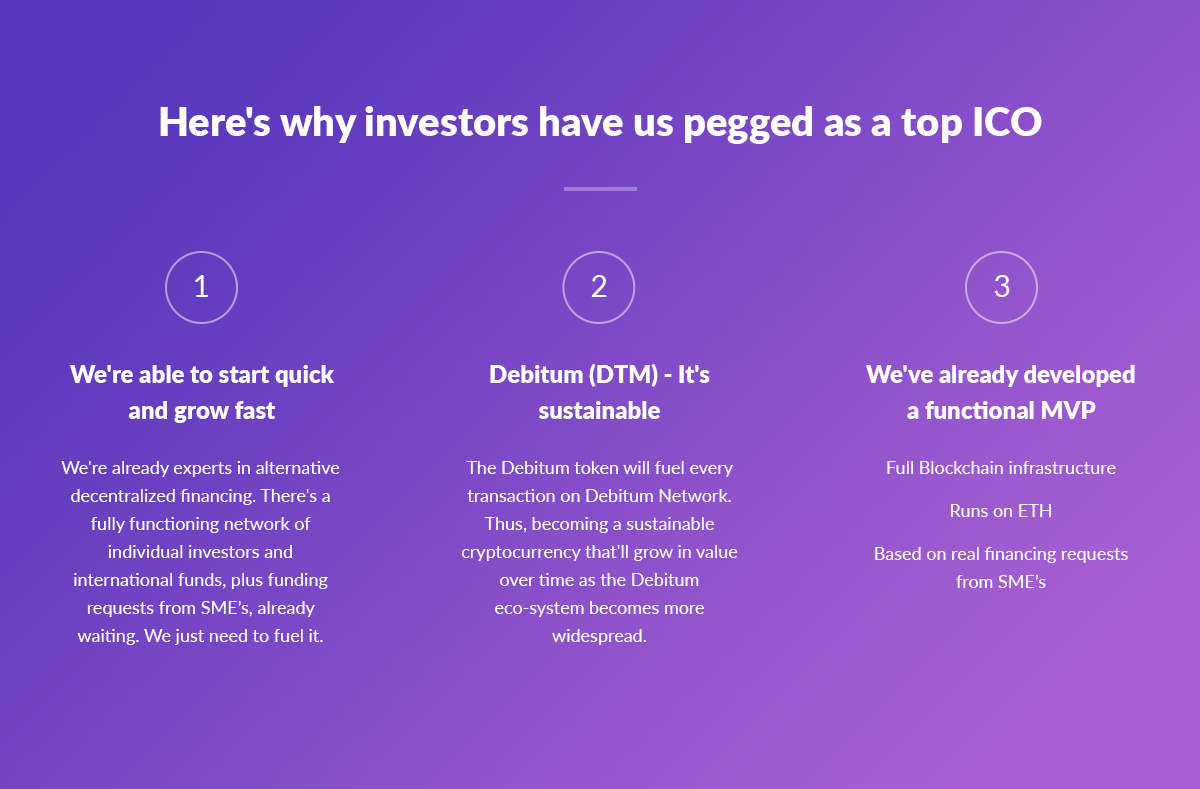Click the divider line under the heading
Screen dimensions: 1200x789
600,188
